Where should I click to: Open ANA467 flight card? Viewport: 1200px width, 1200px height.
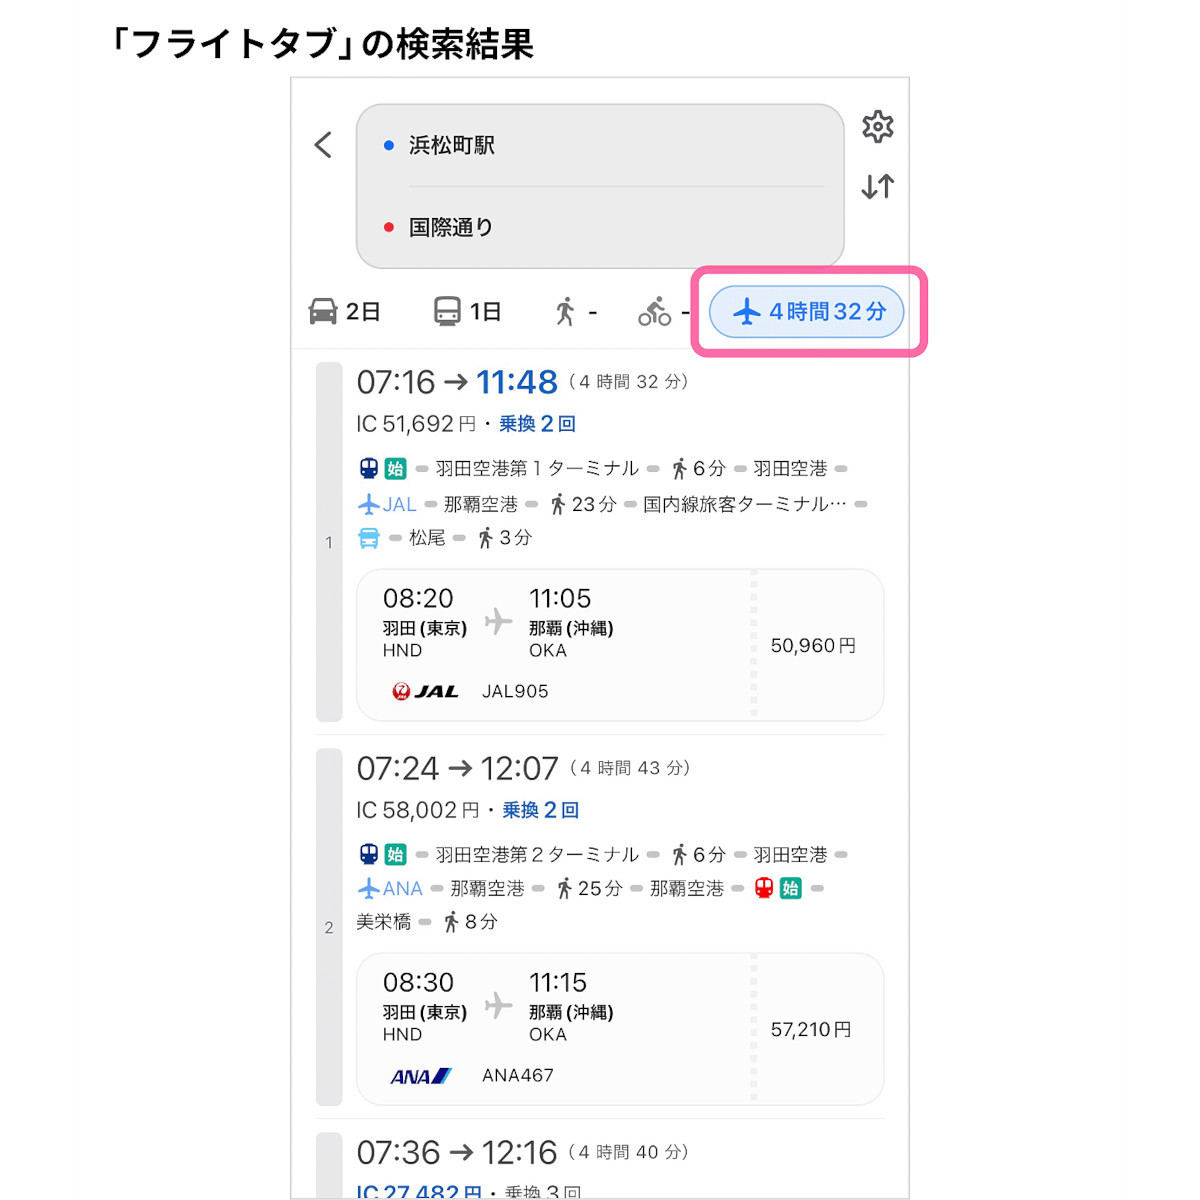620,1029
